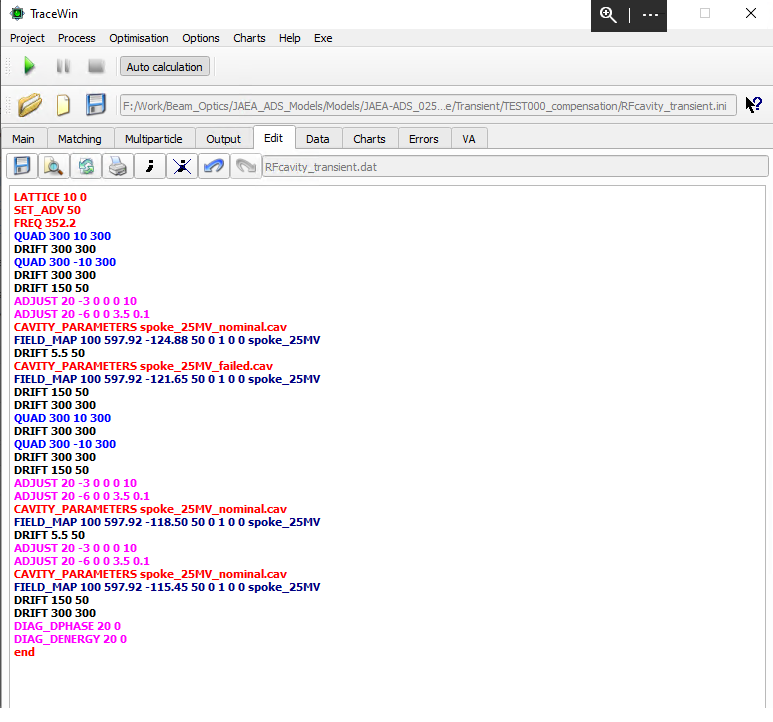Switch to the Errors tab
The image size is (773, 722).
point(423,139)
